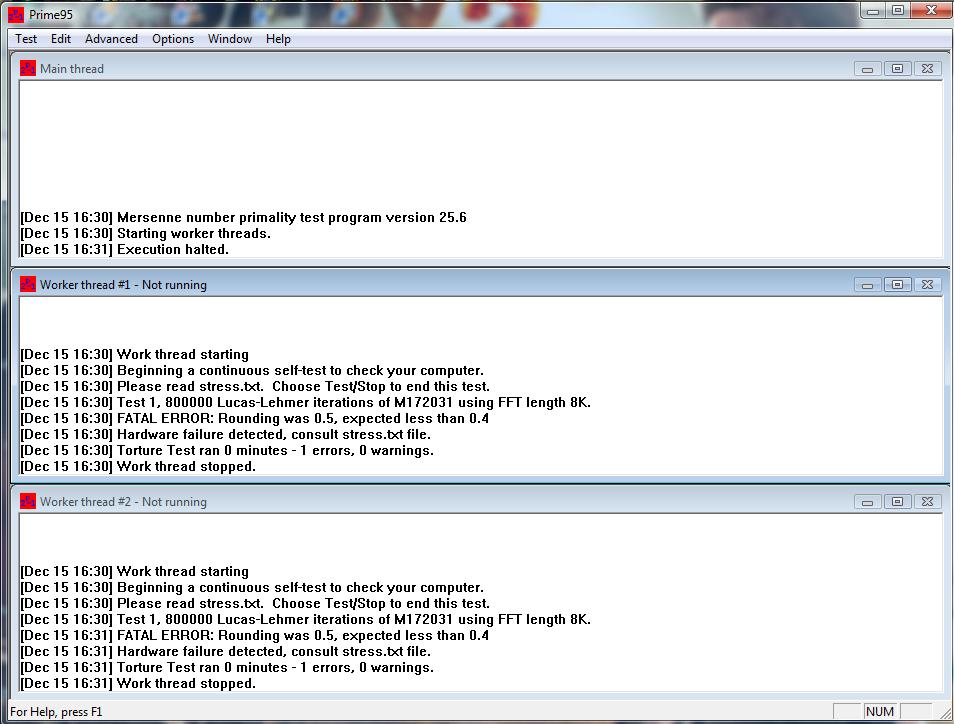Click 'Torture Test ran 0 minutes' in Worker #2
Screen dimensions: 954x724
[x=227, y=667]
